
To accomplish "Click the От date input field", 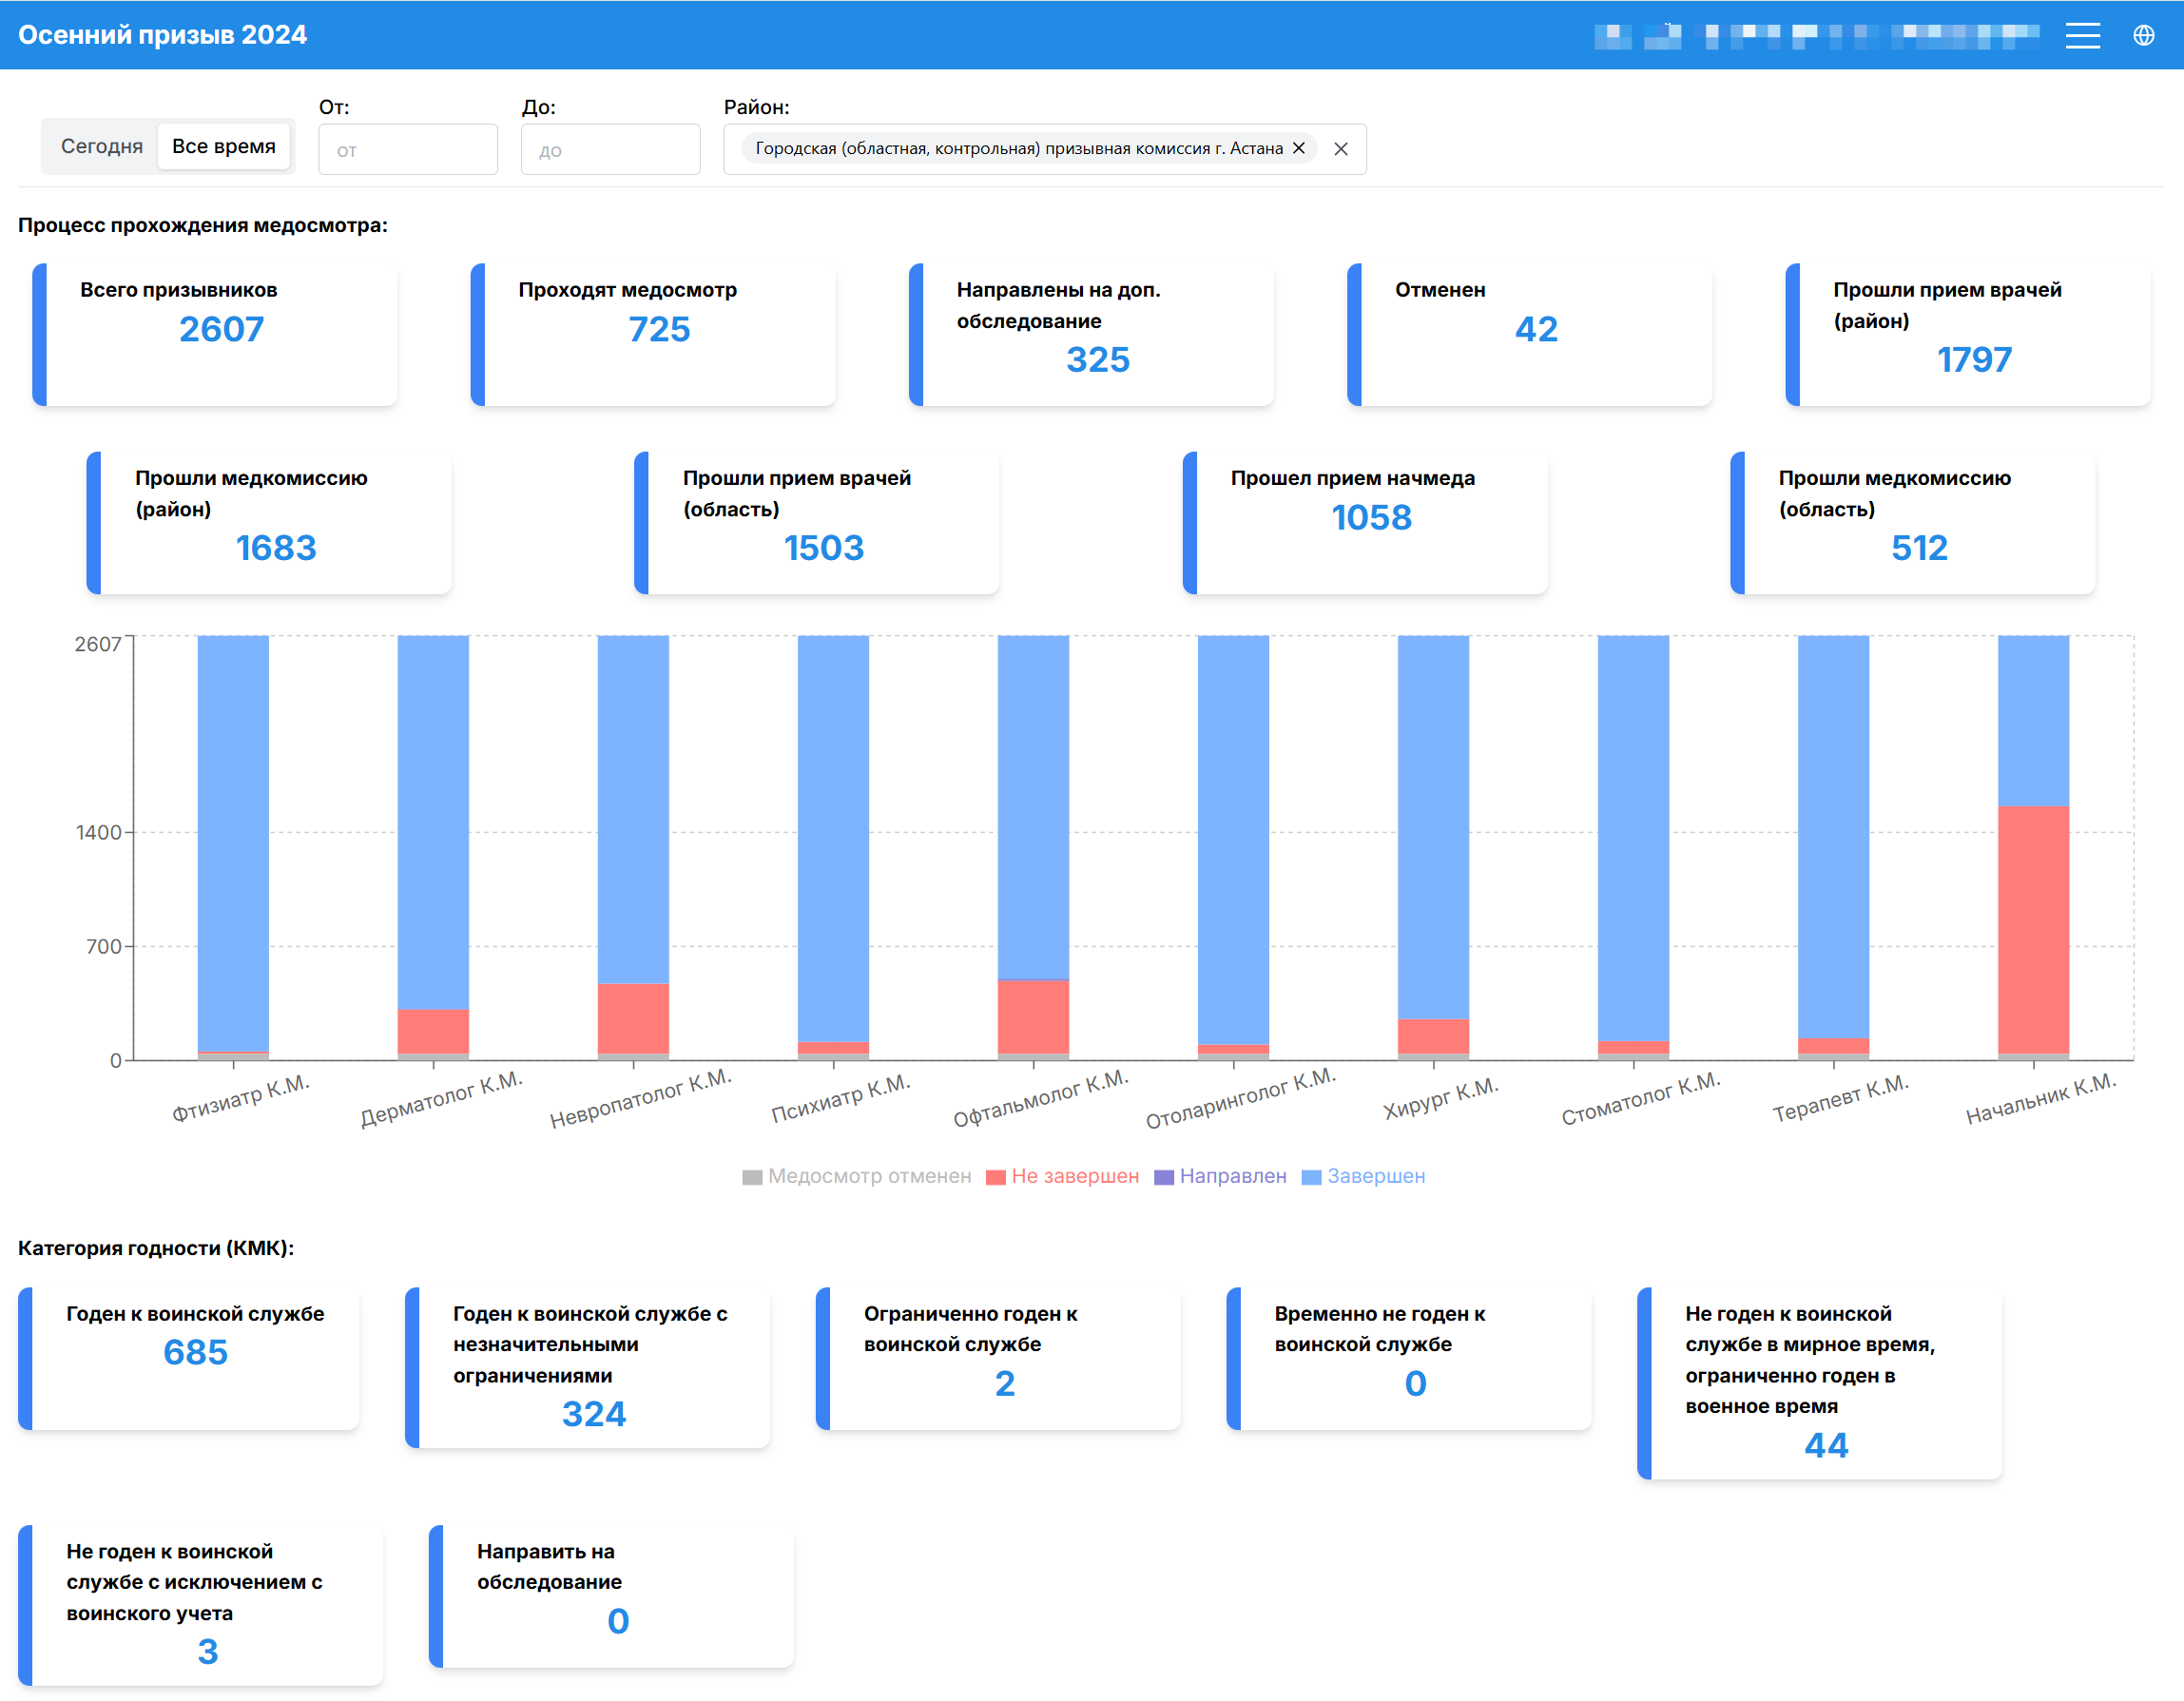I will (407, 150).
